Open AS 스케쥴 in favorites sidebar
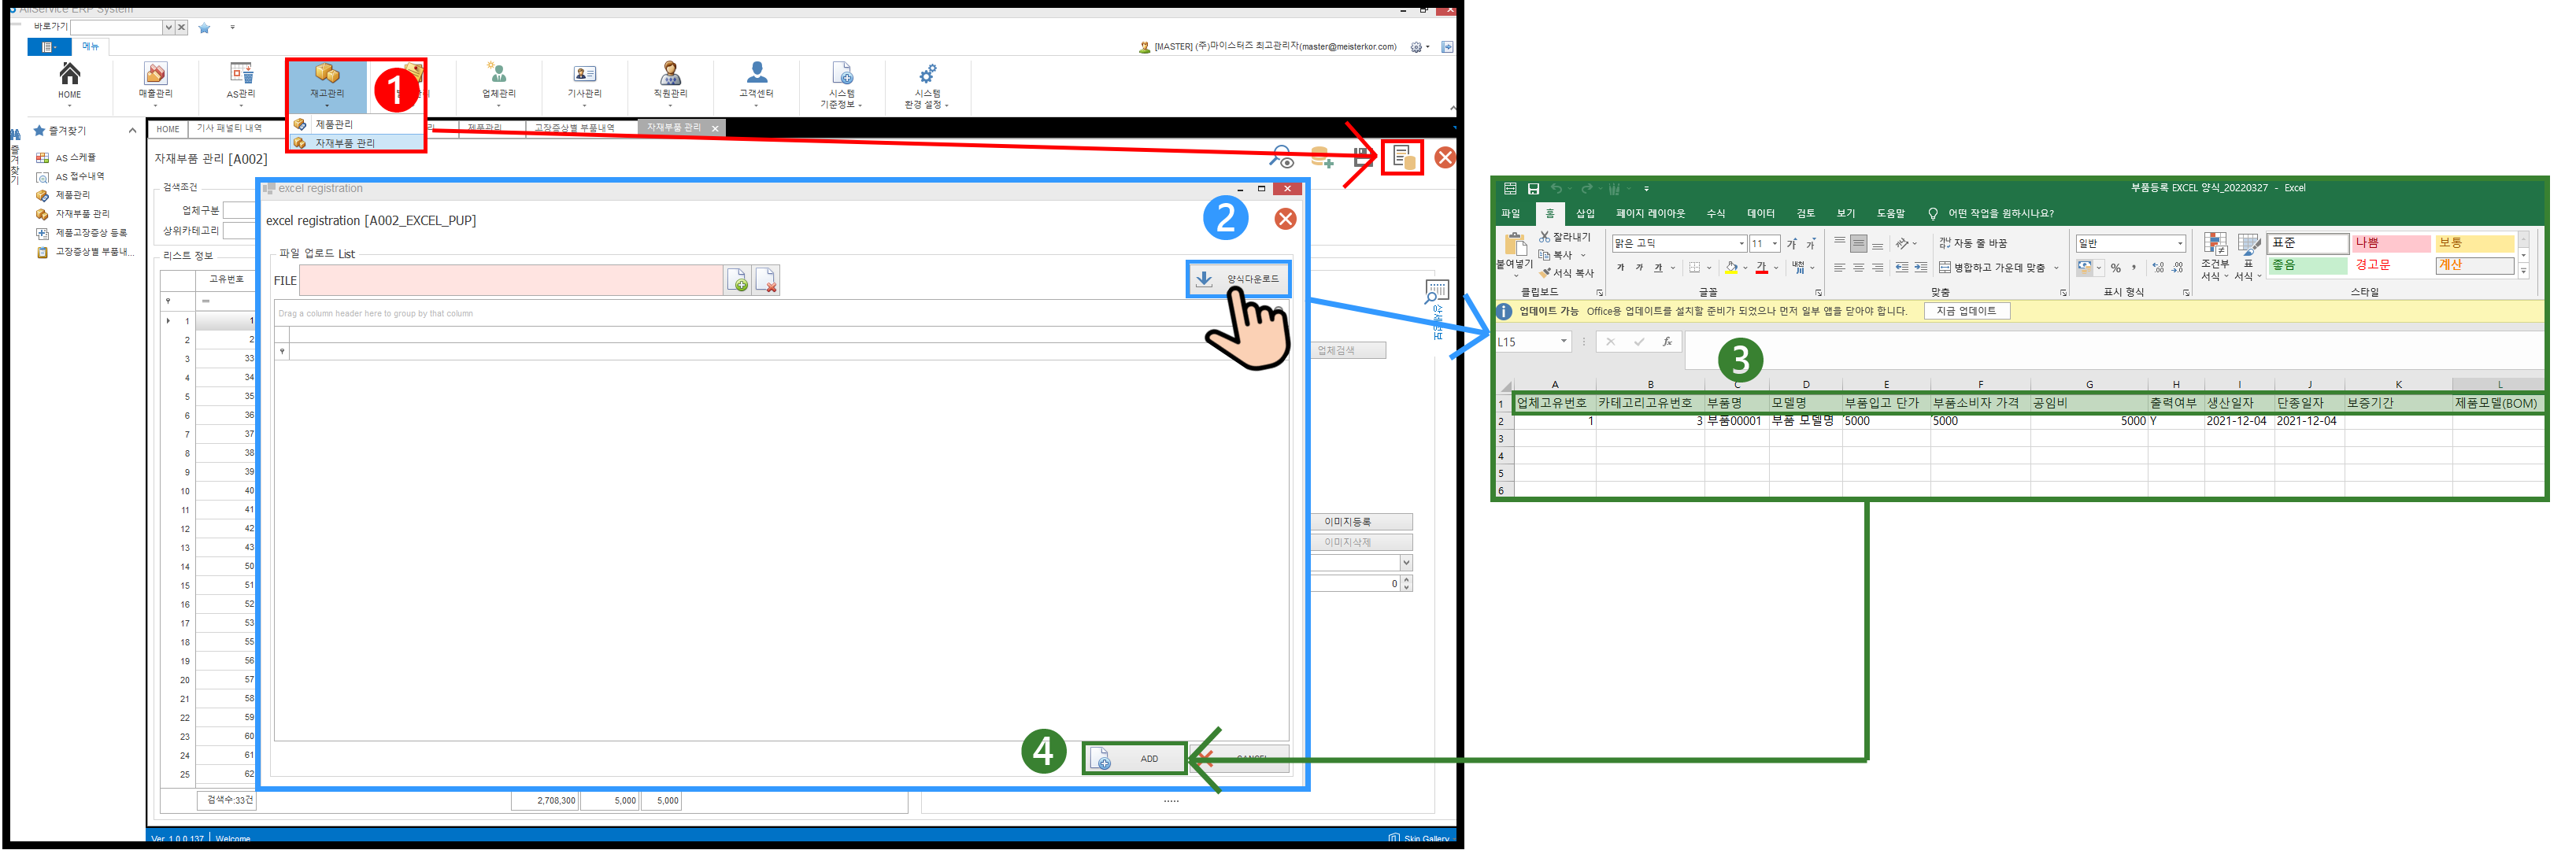 [75, 158]
